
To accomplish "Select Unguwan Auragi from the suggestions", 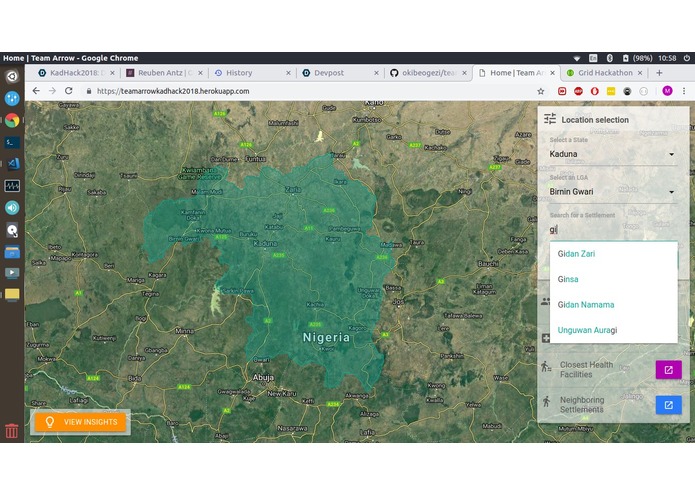I will click(613, 330).
